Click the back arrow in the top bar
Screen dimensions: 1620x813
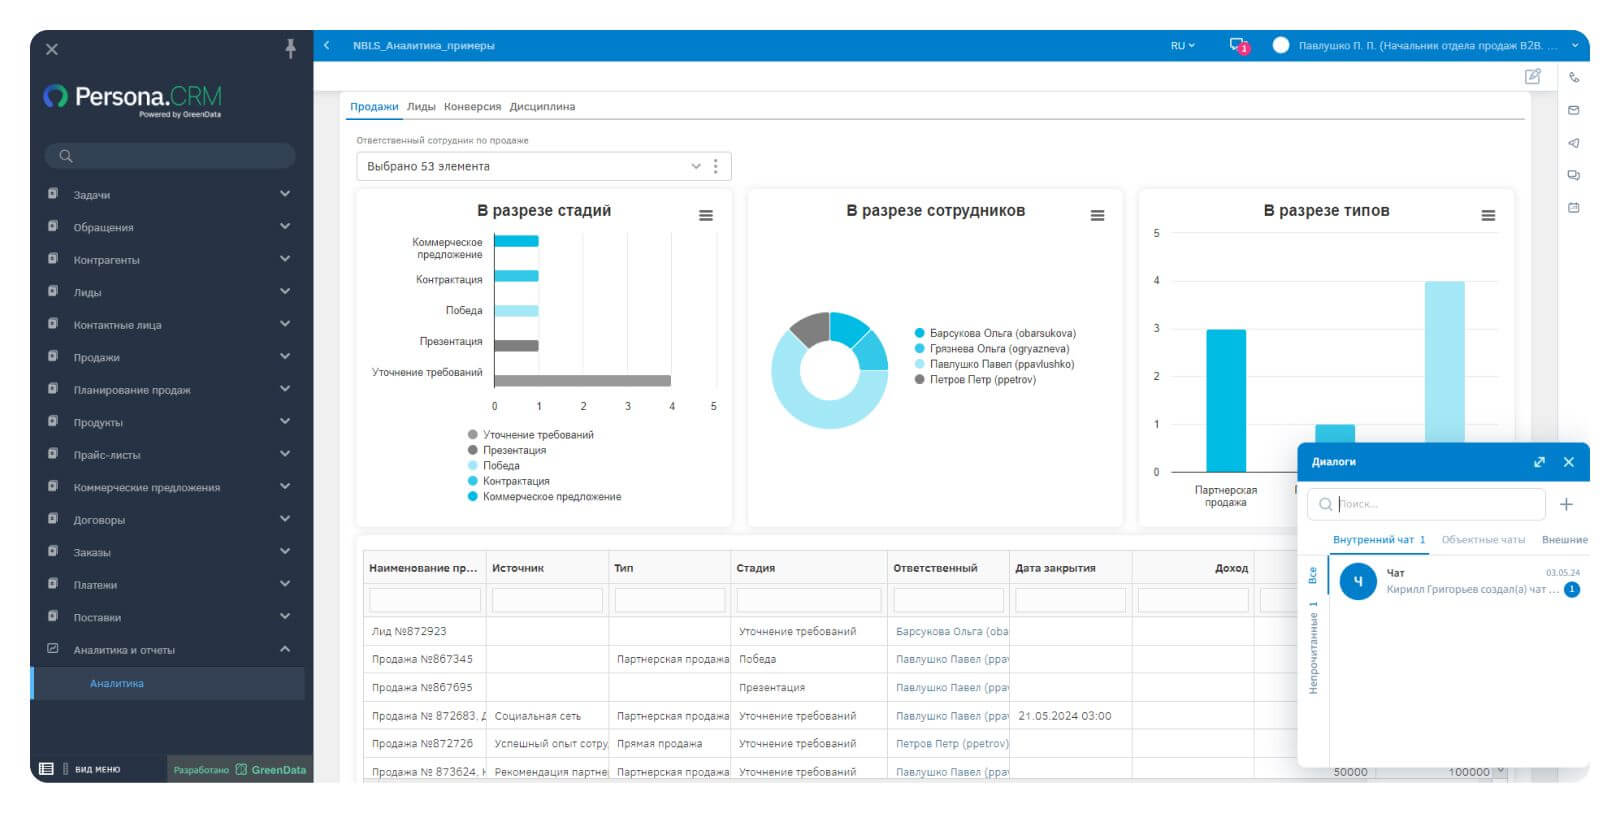[x=327, y=45]
